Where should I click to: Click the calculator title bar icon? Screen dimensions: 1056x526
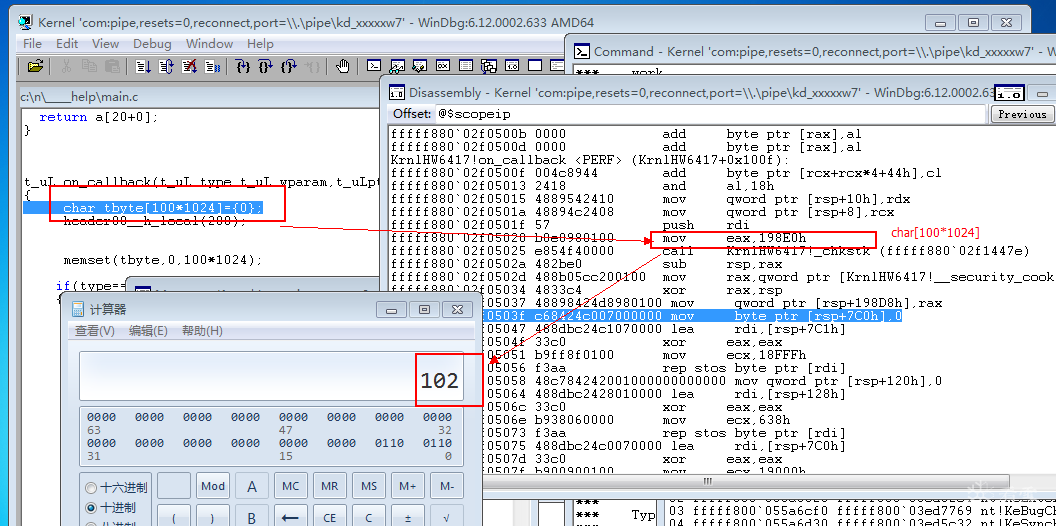pos(79,310)
